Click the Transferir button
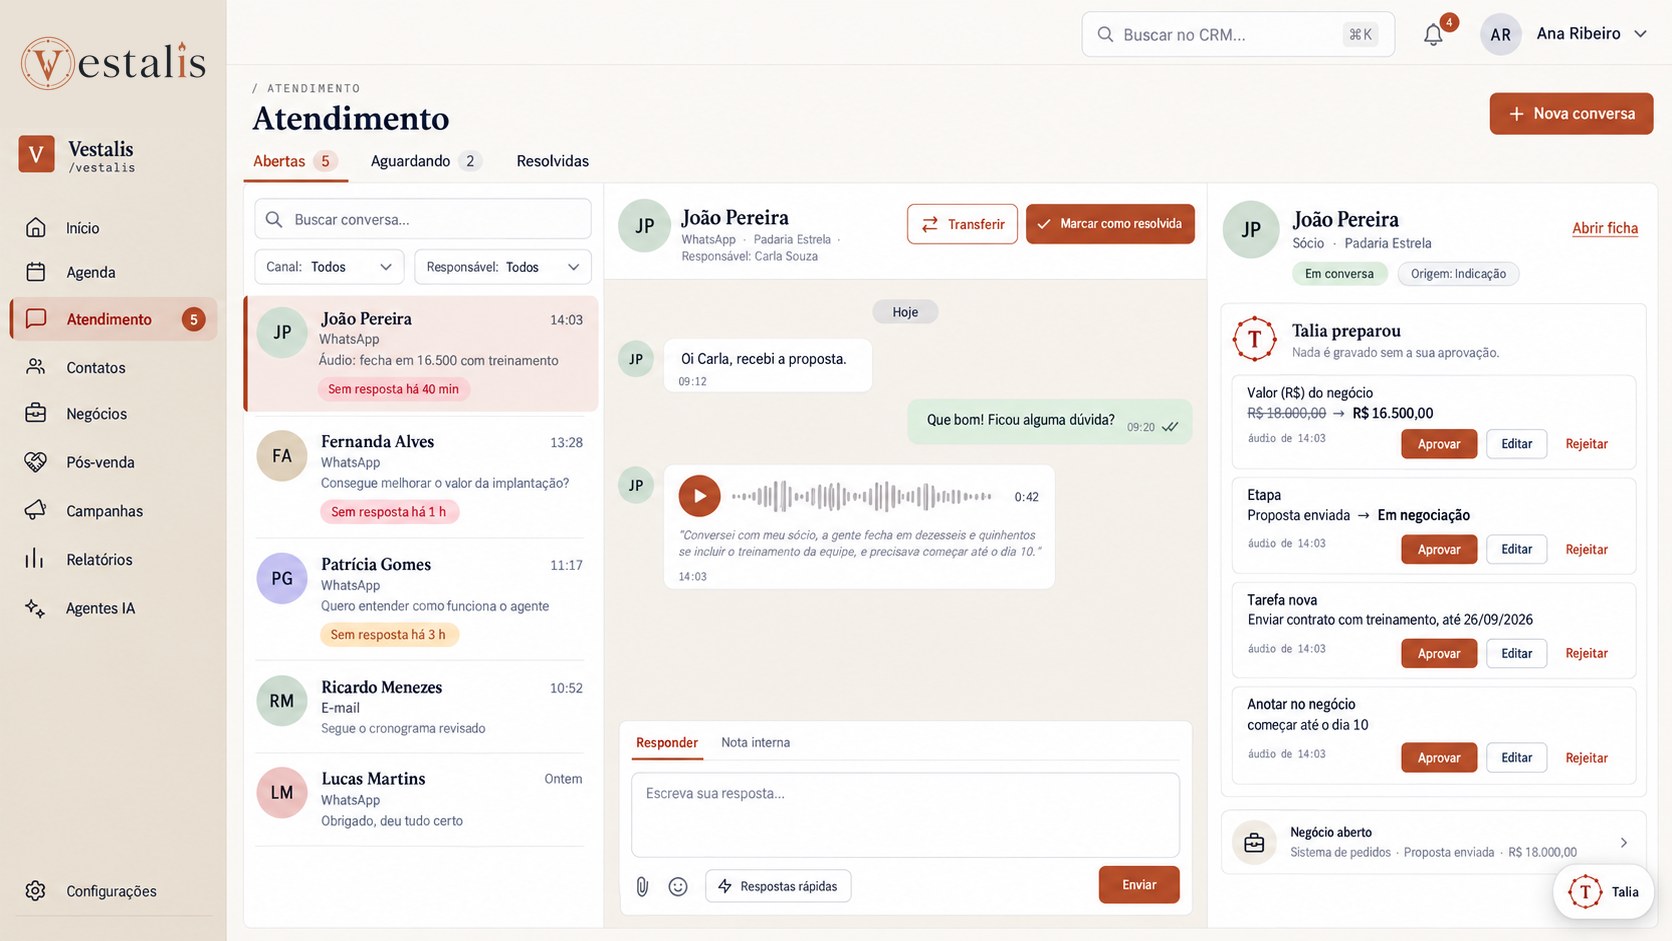This screenshot has height=941, width=1672. click(x=962, y=224)
